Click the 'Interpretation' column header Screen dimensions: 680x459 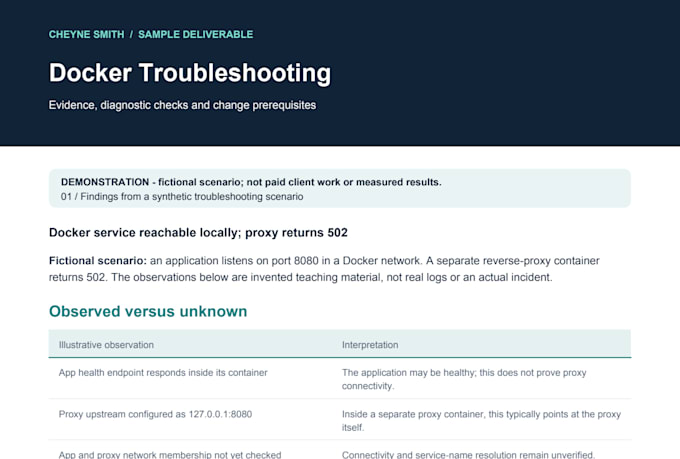pyautogui.click(x=370, y=345)
